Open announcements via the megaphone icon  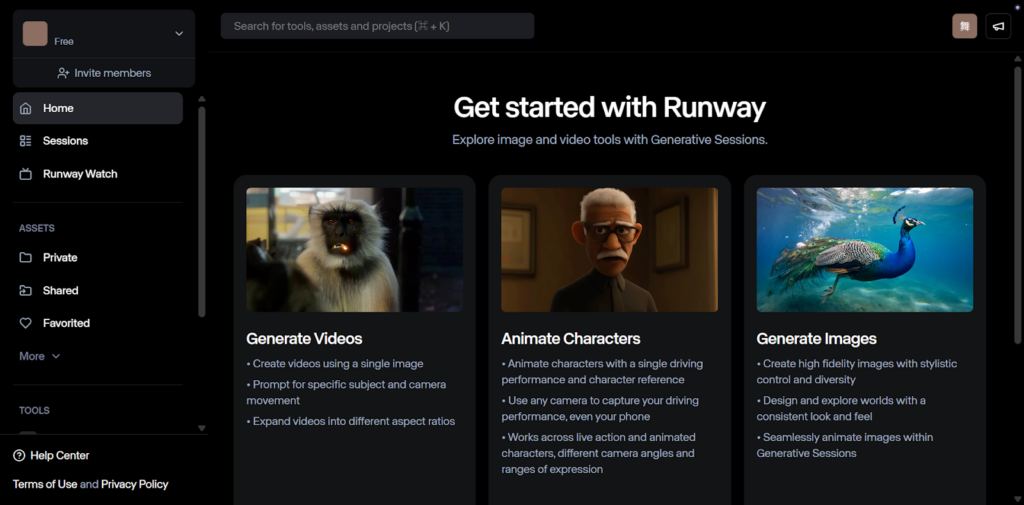(x=998, y=26)
